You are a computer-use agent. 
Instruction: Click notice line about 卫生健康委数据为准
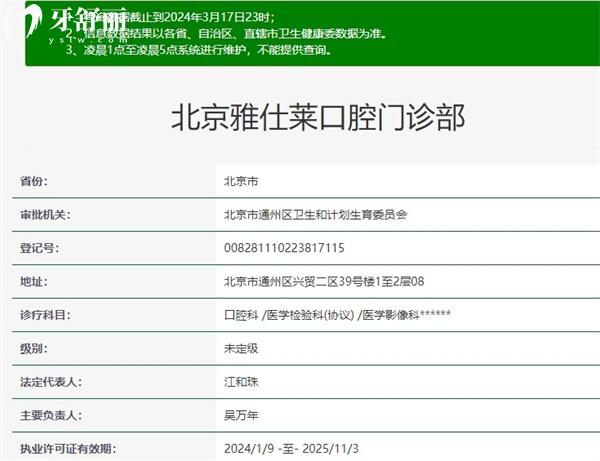click(227, 34)
